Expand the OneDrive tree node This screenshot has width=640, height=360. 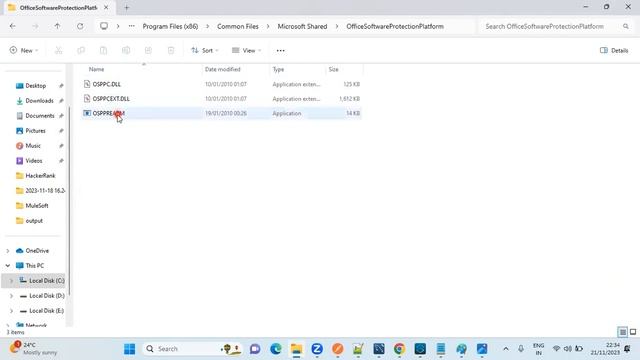click(8, 251)
